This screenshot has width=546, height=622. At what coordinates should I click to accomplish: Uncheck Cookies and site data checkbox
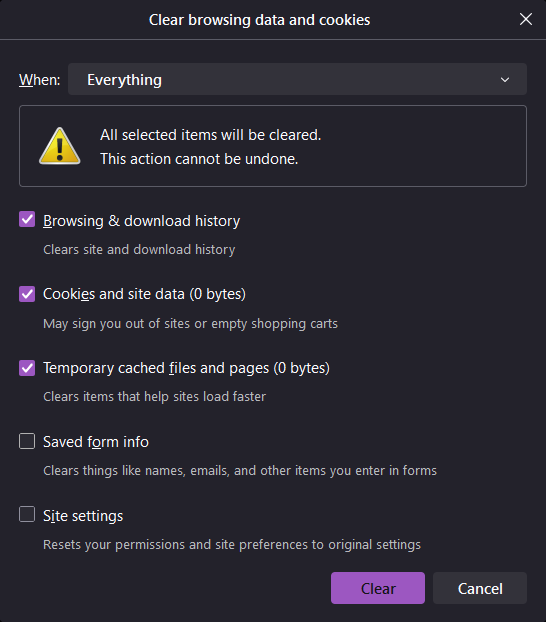point(27,294)
